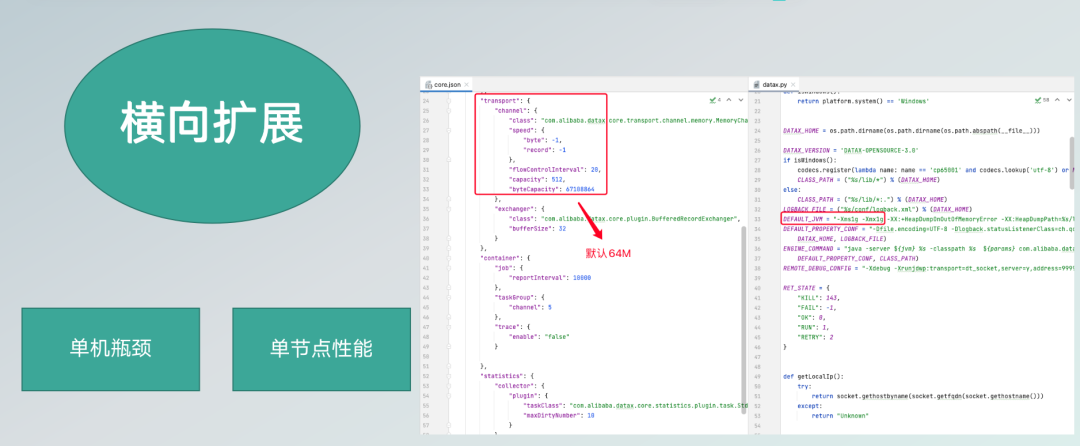Click the "reportInterval" value 10000
Viewport: 1080px width, 446px height.
click(580, 277)
